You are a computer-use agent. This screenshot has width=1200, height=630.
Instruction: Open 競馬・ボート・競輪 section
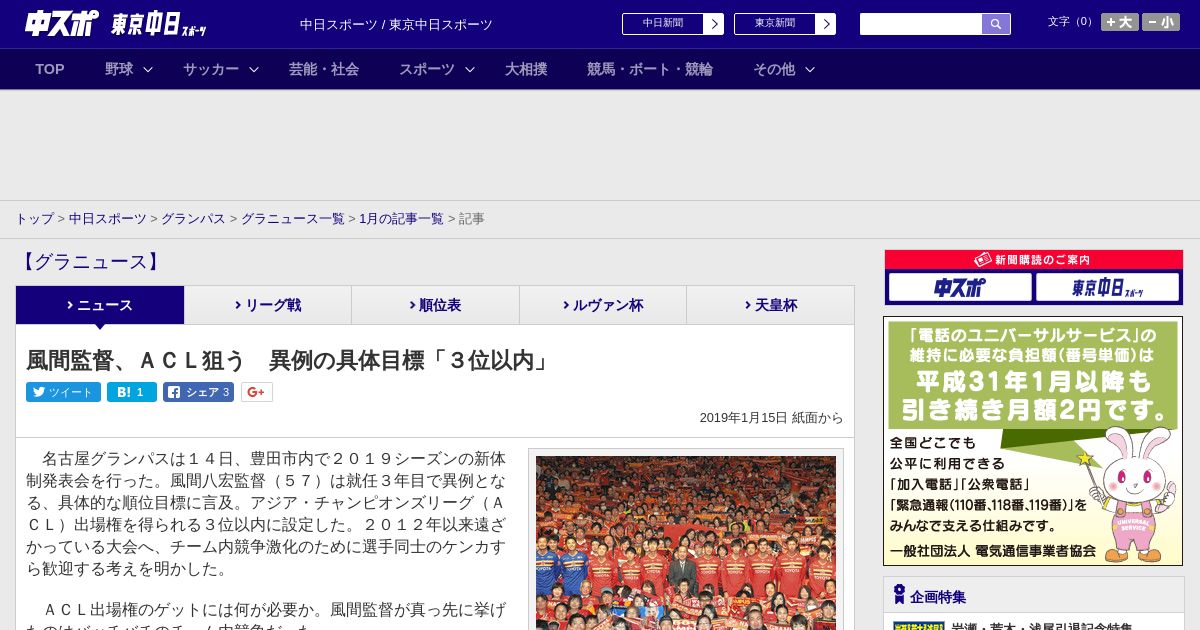(x=650, y=69)
